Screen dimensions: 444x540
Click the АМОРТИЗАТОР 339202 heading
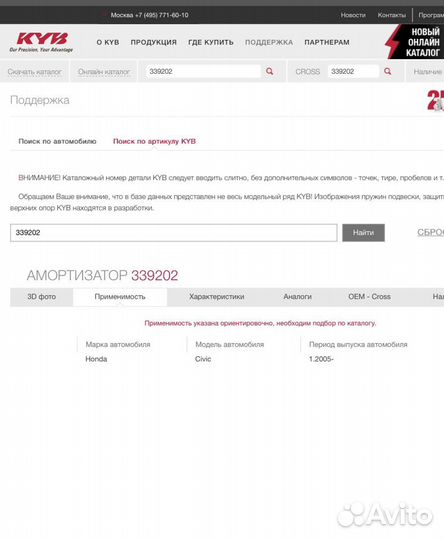(102, 276)
